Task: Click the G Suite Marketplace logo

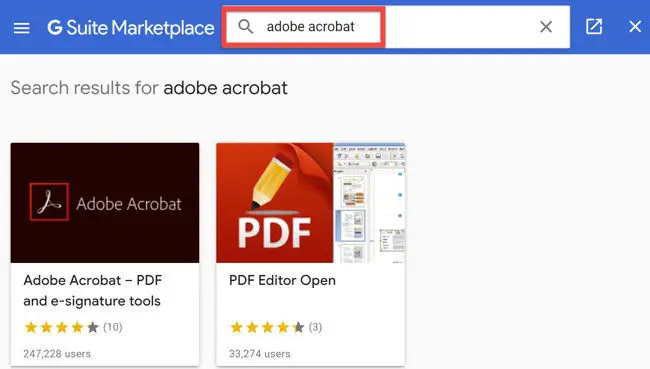Action: click(131, 28)
